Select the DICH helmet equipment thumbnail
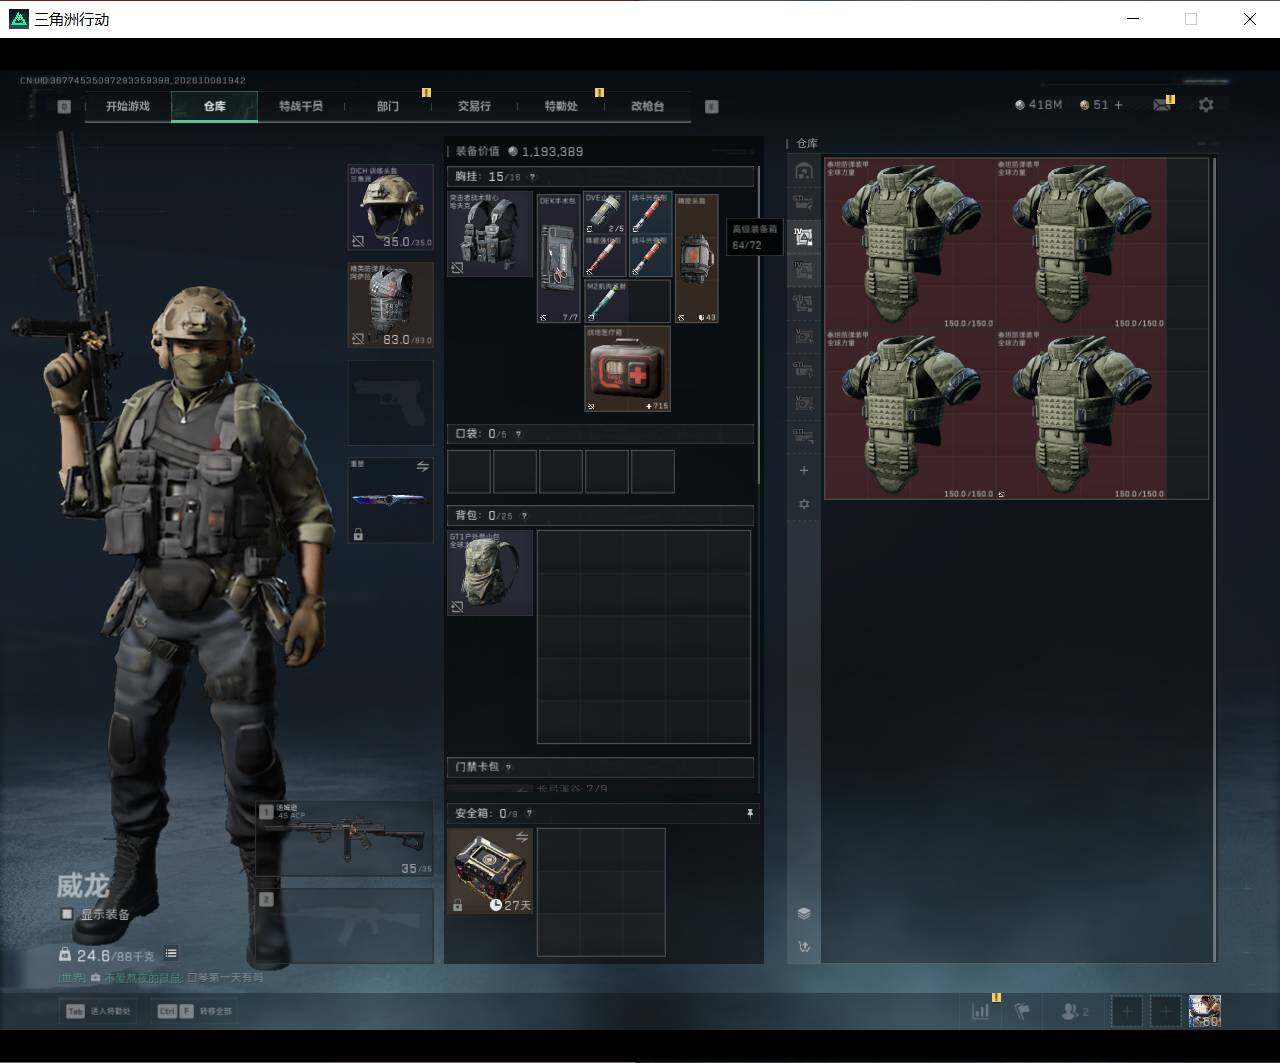1280x1063 pixels. coord(390,208)
